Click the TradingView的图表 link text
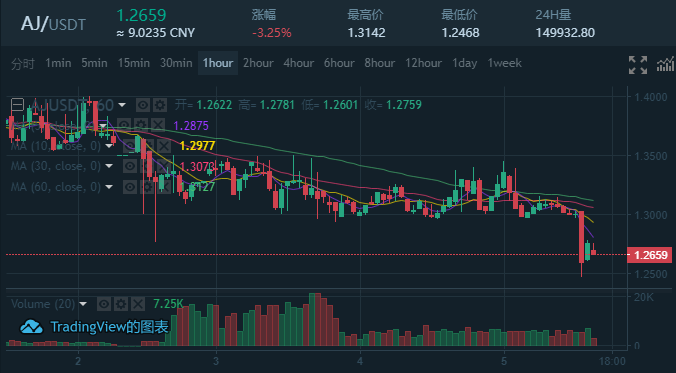The width and height of the screenshot is (676, 373). 109,327
